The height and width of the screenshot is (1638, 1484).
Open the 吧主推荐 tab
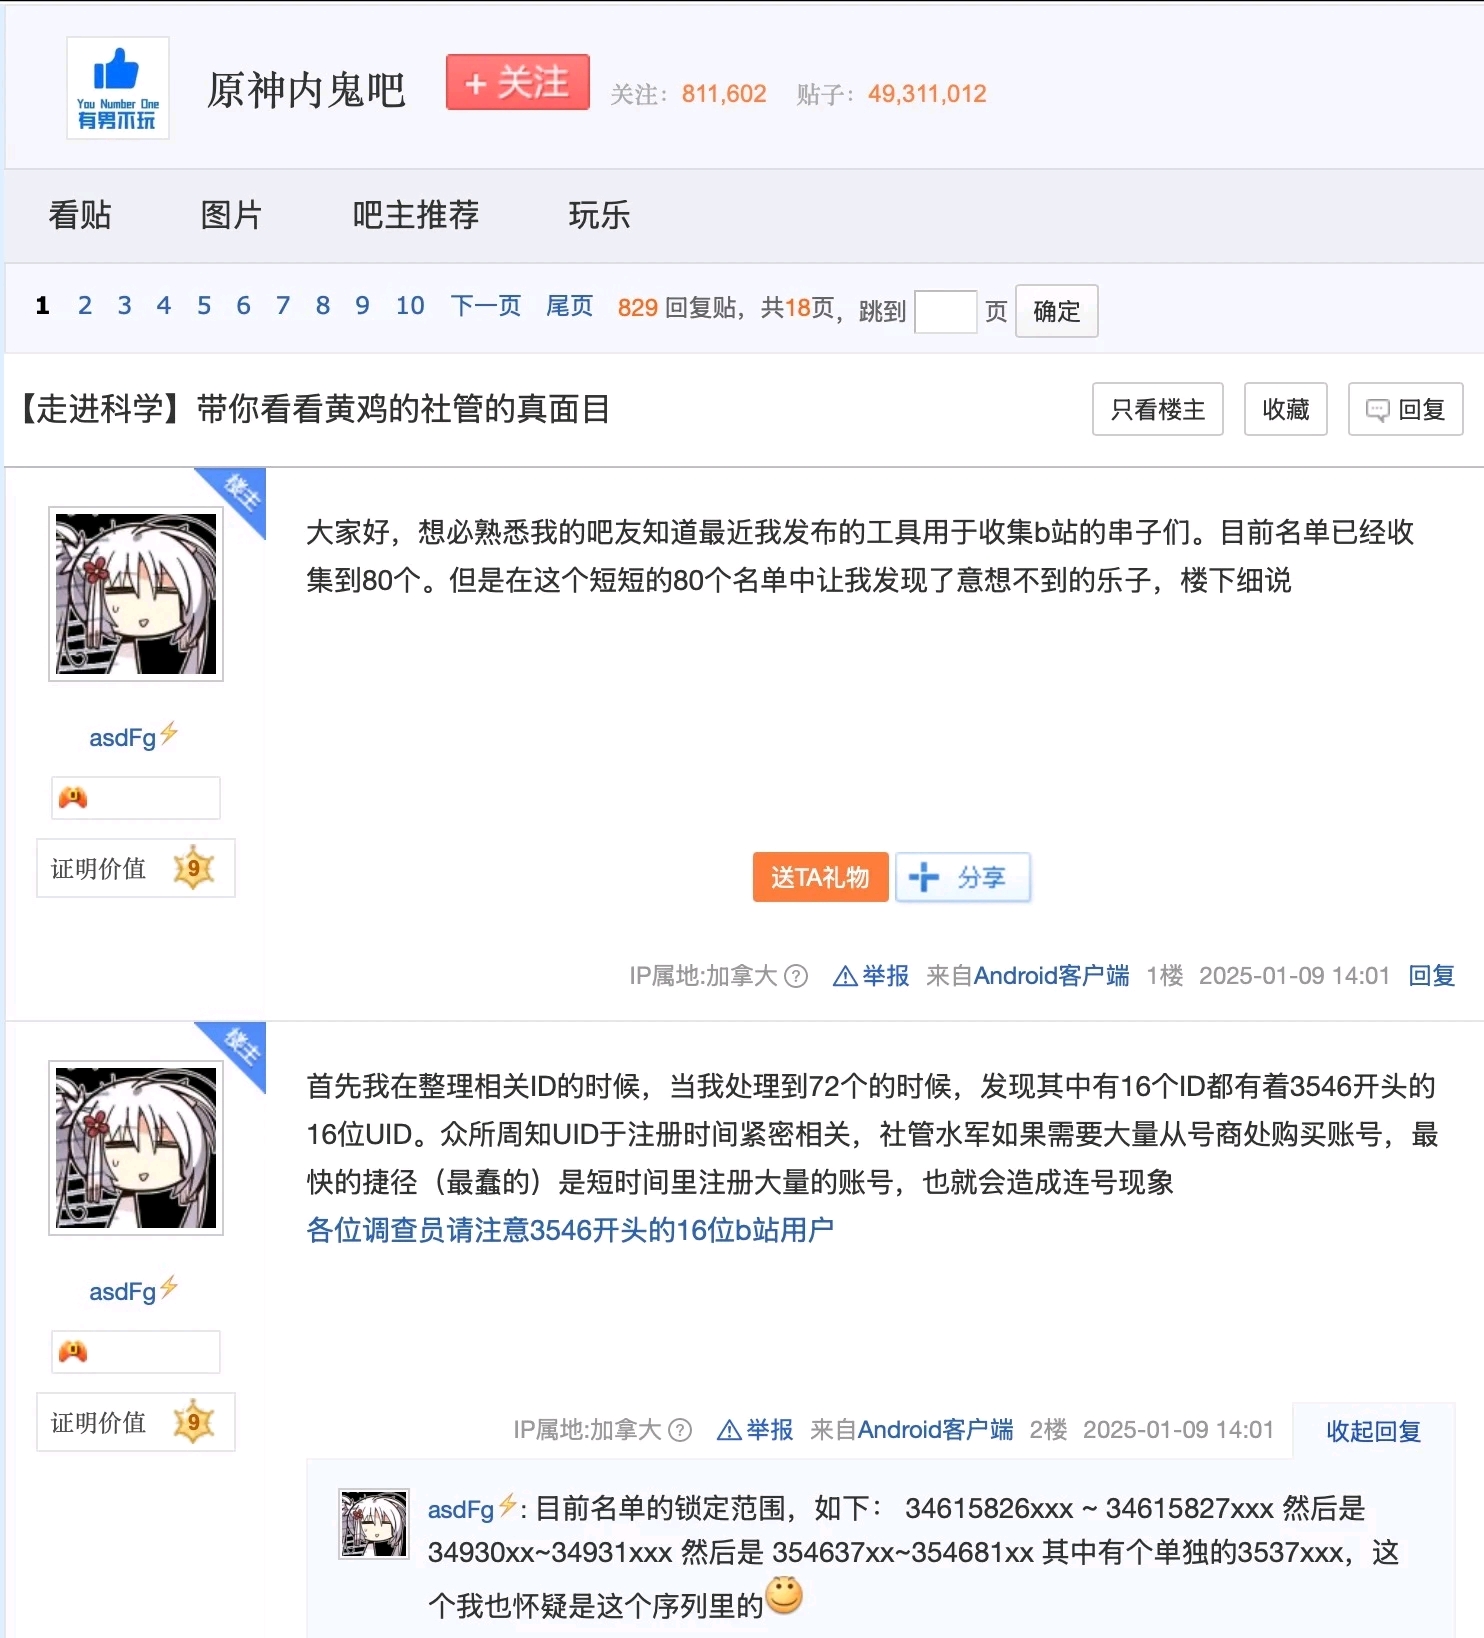(415, 215)
